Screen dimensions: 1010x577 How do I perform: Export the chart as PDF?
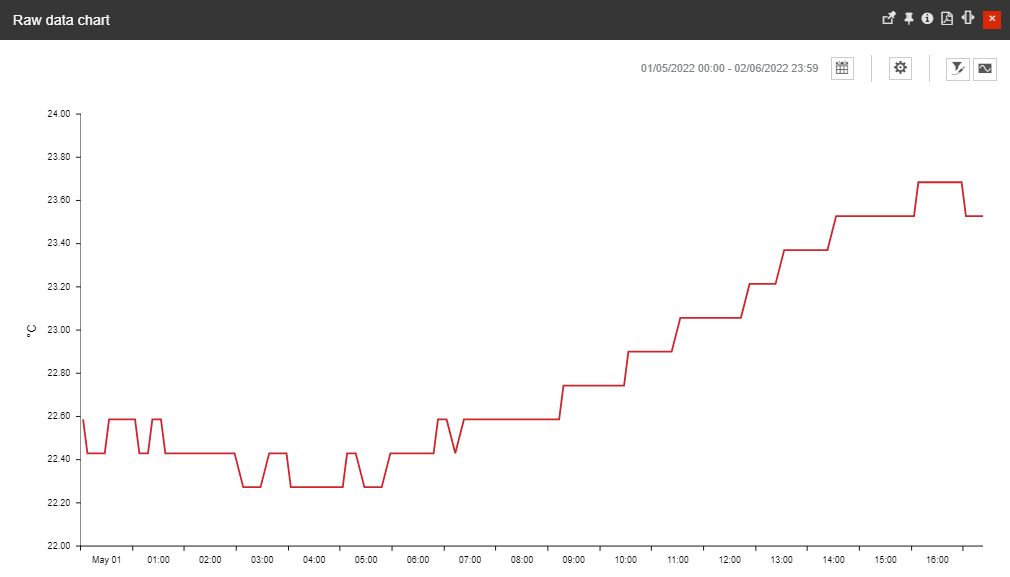pos(946,18)
